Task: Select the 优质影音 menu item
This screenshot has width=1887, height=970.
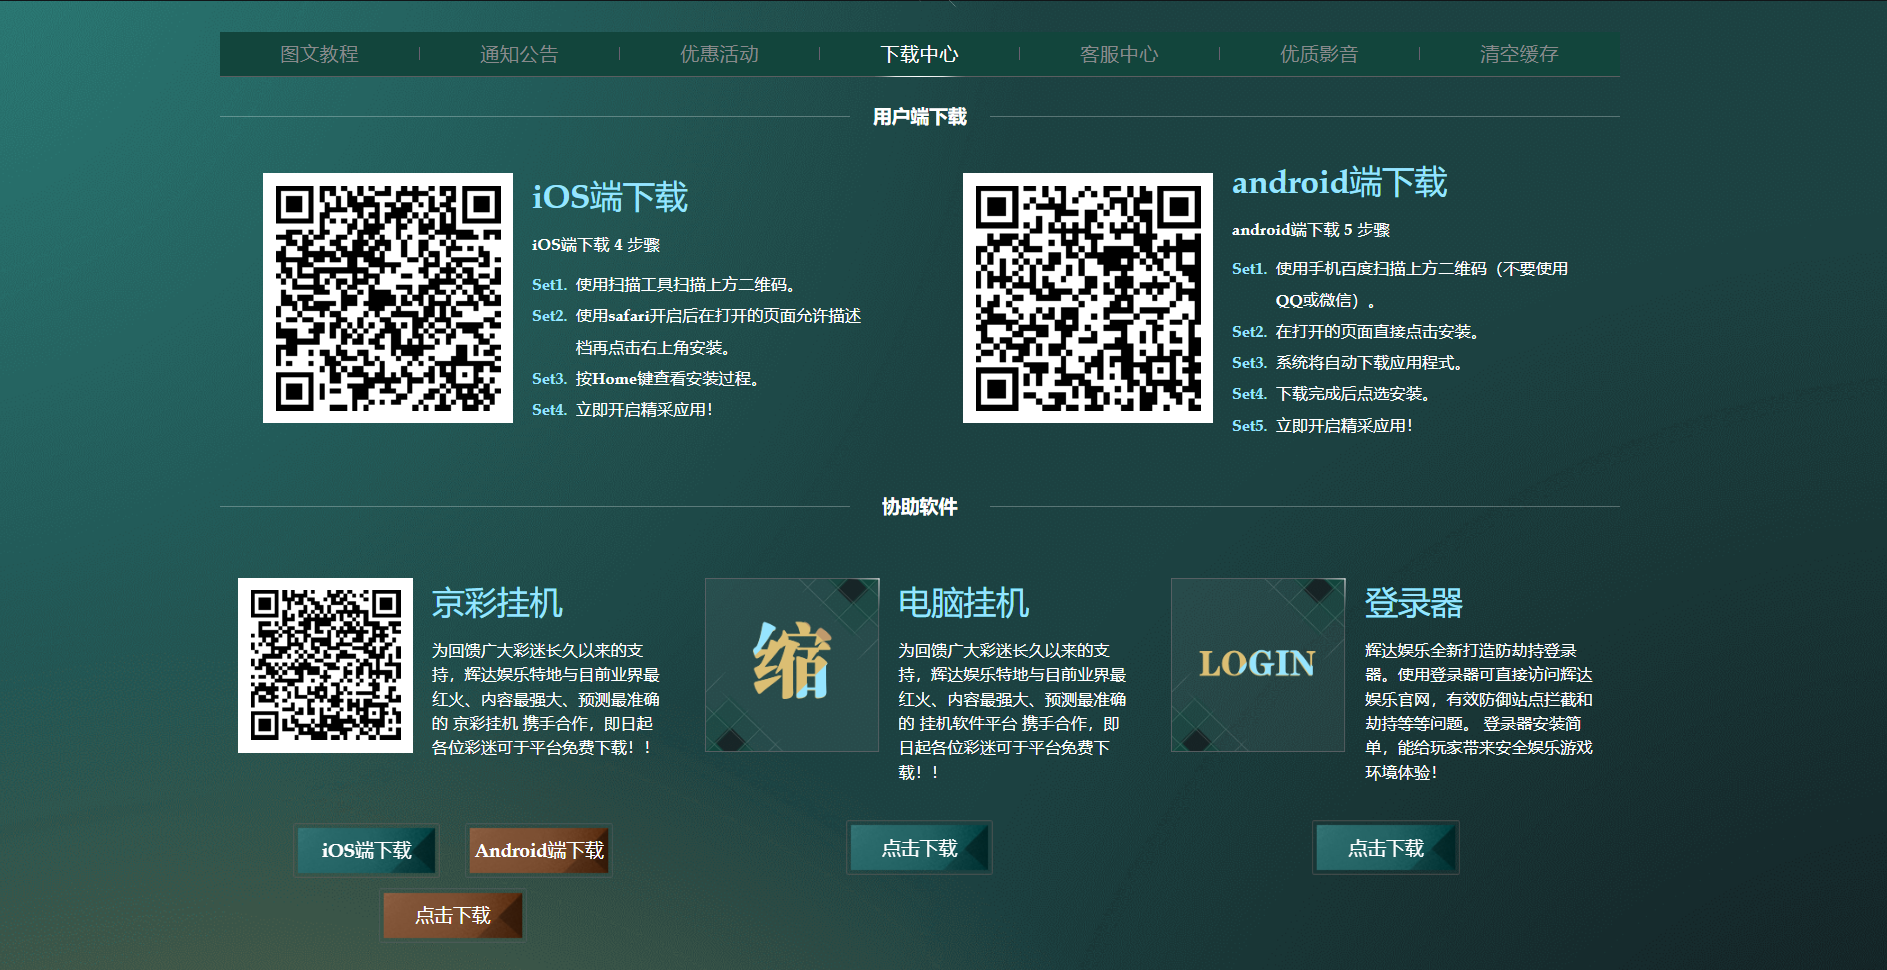Action: (x=1319, y=54)
